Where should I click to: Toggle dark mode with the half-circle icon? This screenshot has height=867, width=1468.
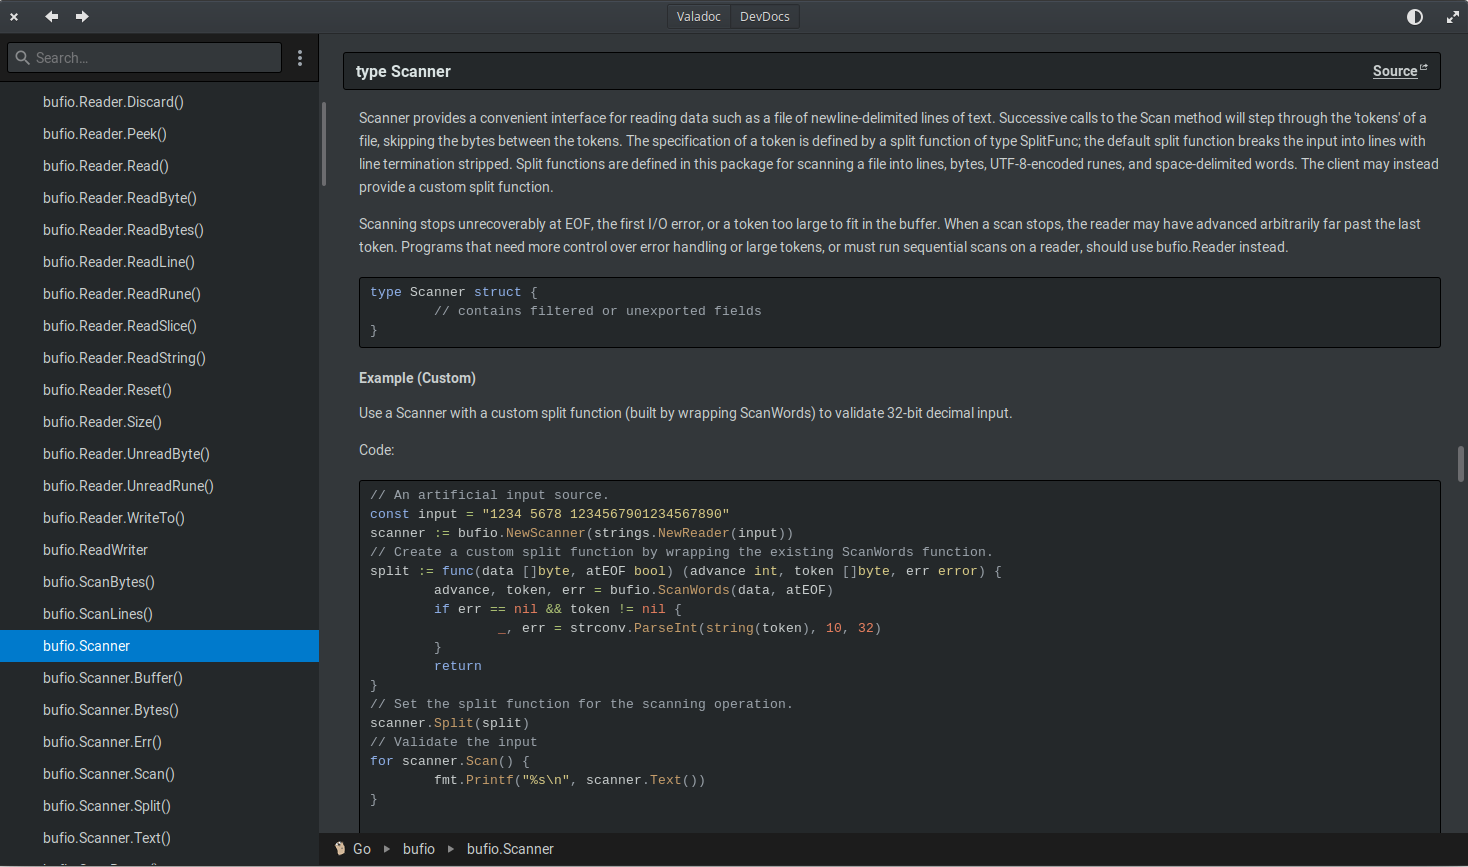1415,17
